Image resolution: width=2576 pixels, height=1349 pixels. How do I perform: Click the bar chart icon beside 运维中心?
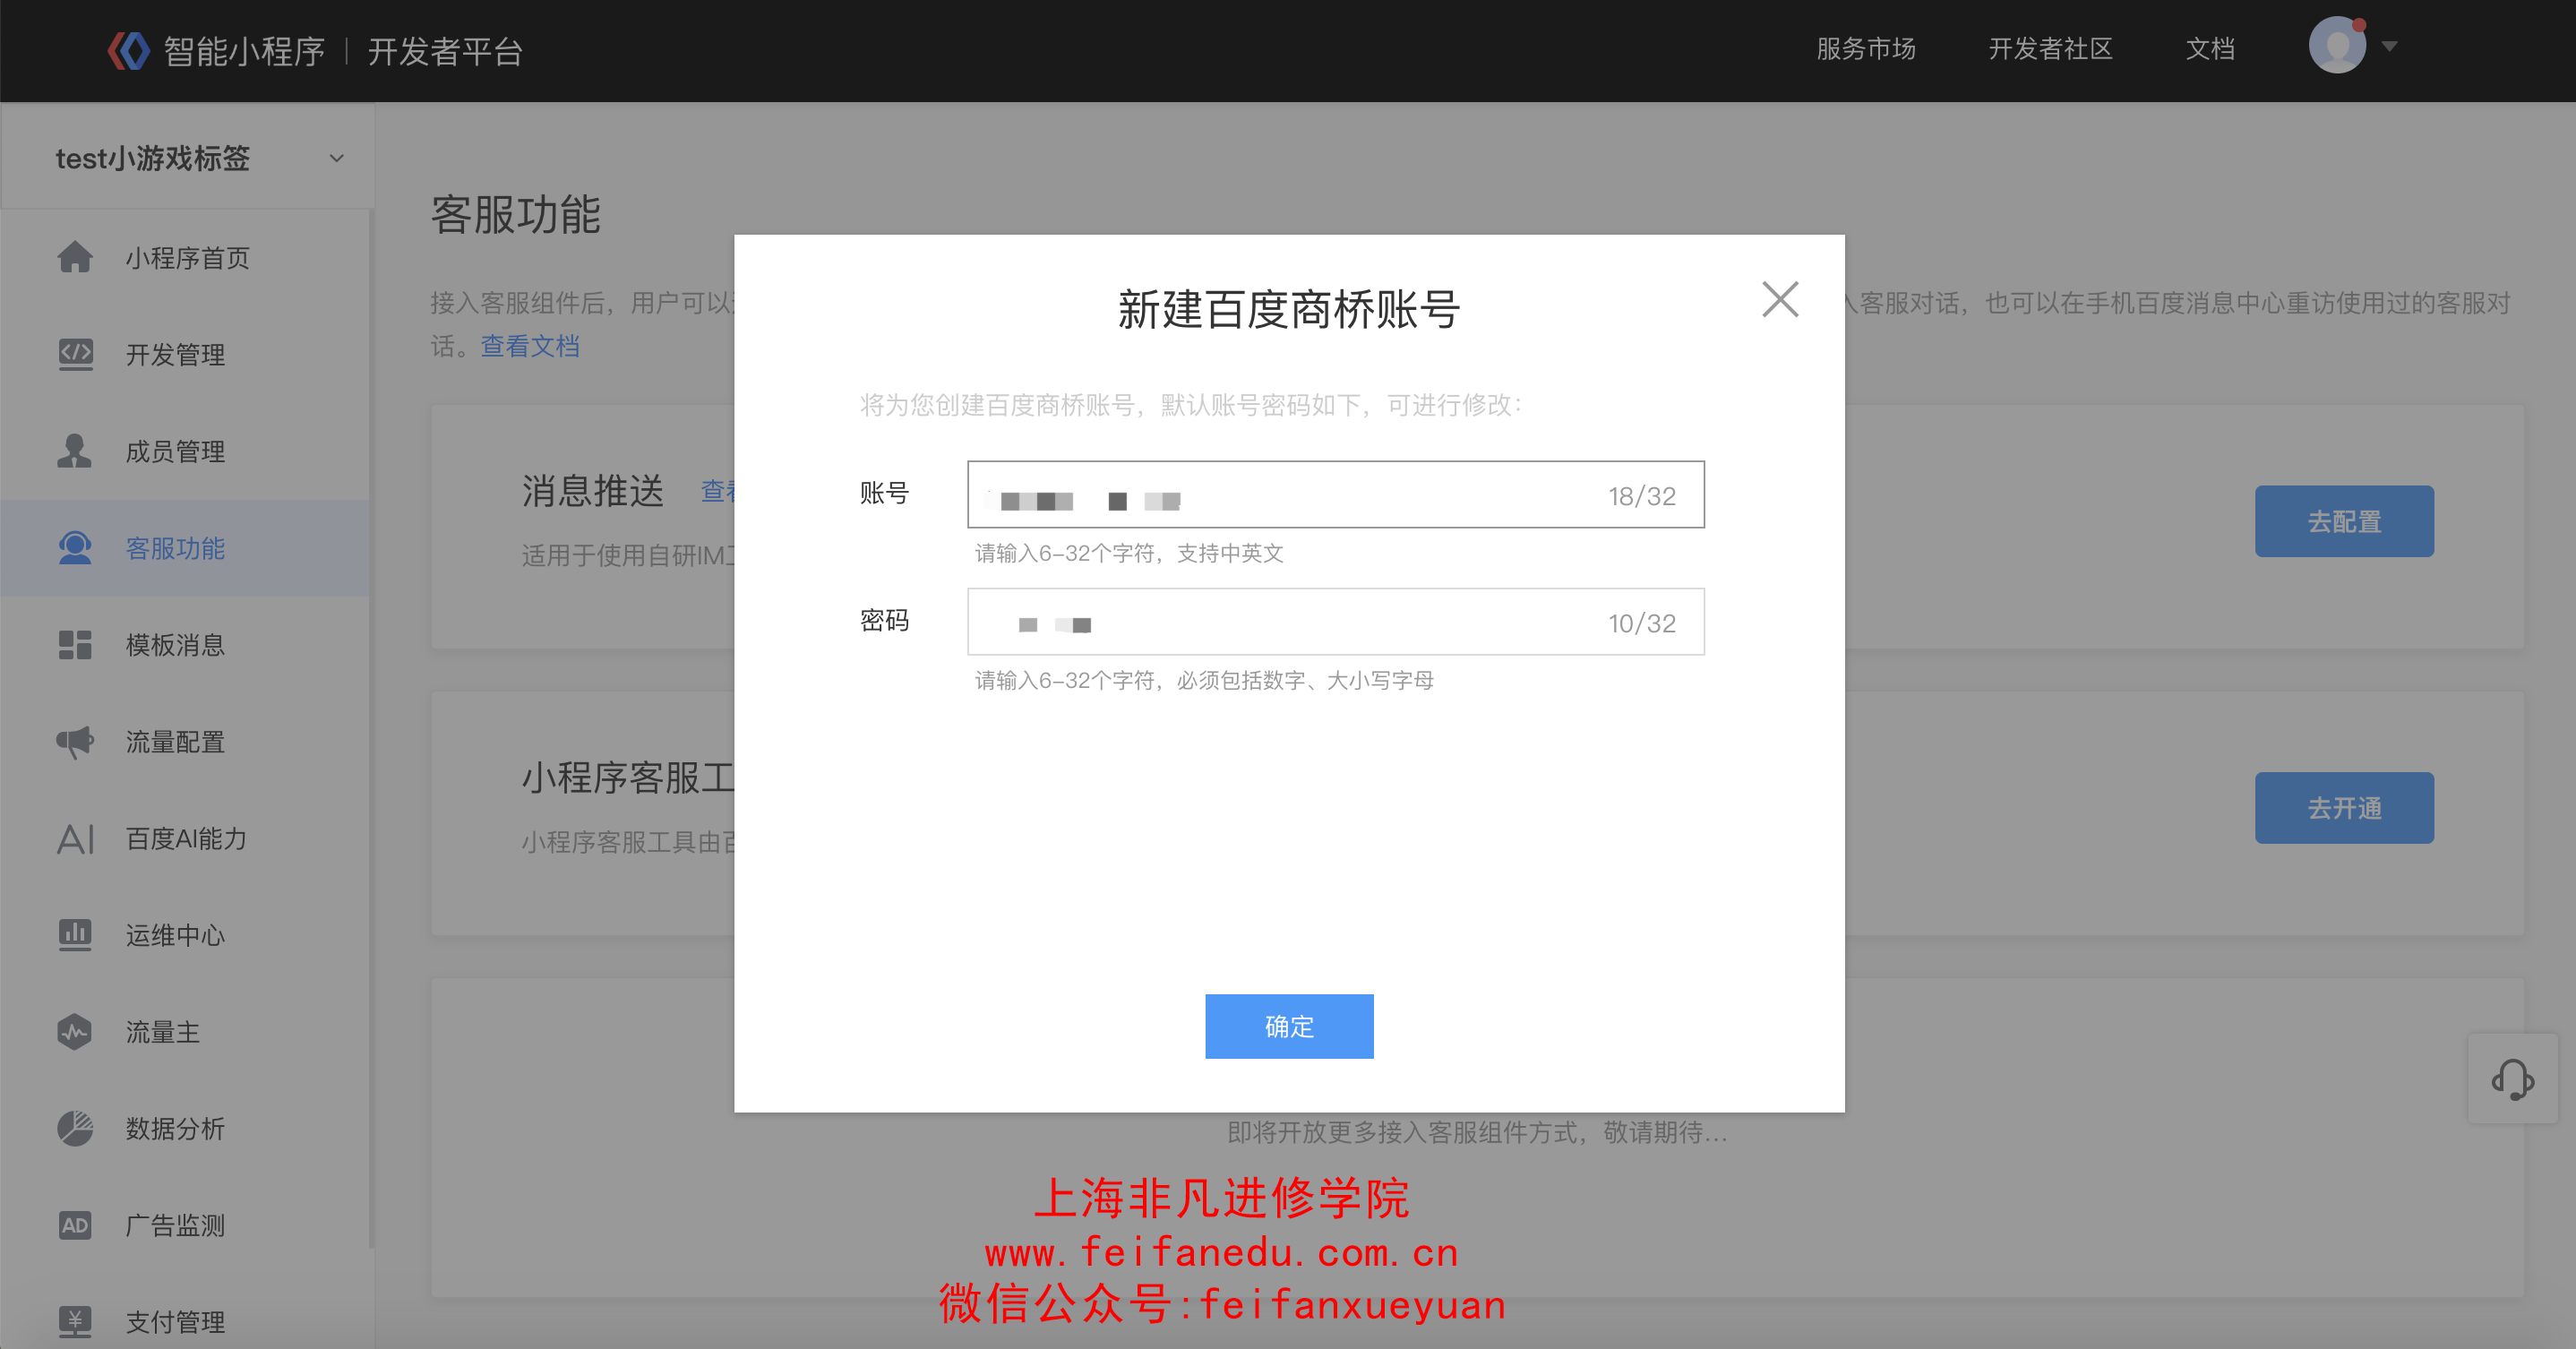pyautogui.click(x=75, y=935)
